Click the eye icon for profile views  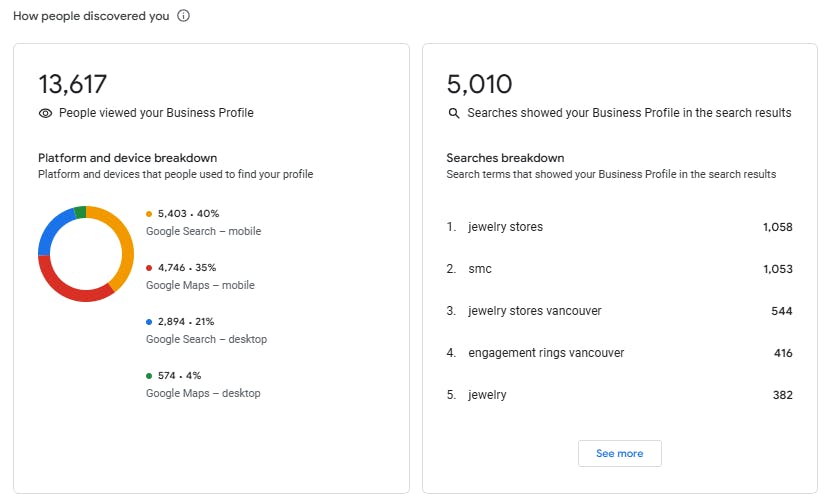pos(46,113)
